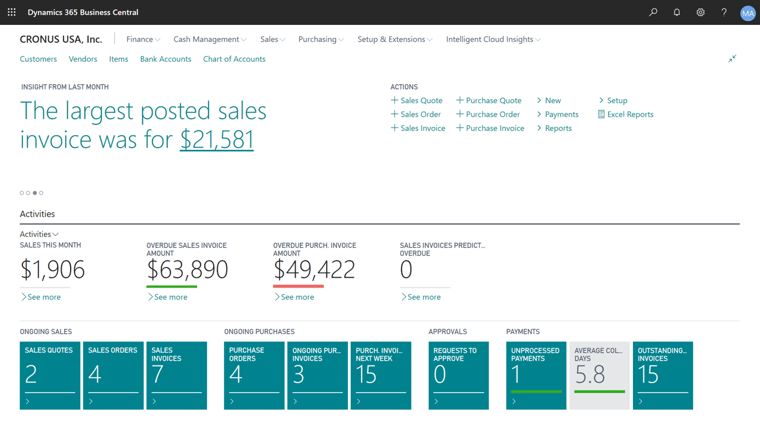Open the settings gear icon
The height and width of the screenshot is (427, 760).
[x=700, y=12]
